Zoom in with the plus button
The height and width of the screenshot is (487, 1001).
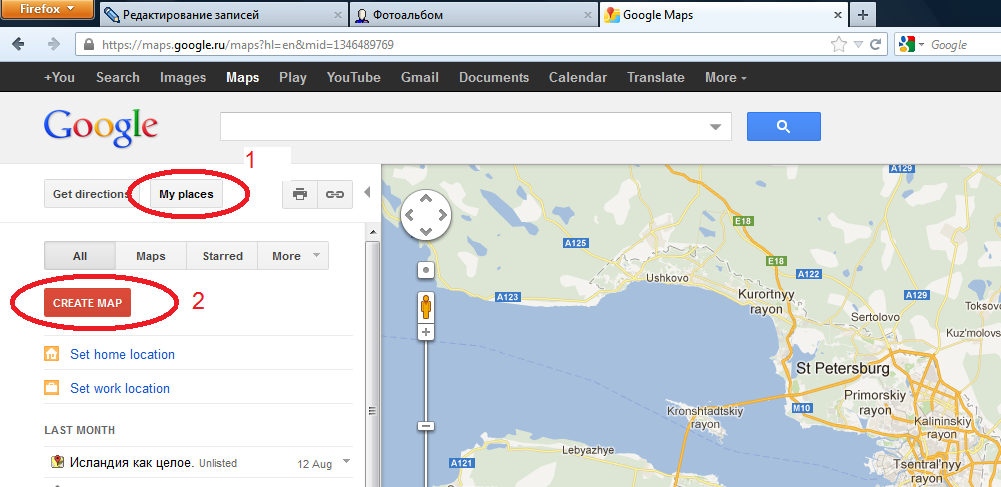[426, 332]
